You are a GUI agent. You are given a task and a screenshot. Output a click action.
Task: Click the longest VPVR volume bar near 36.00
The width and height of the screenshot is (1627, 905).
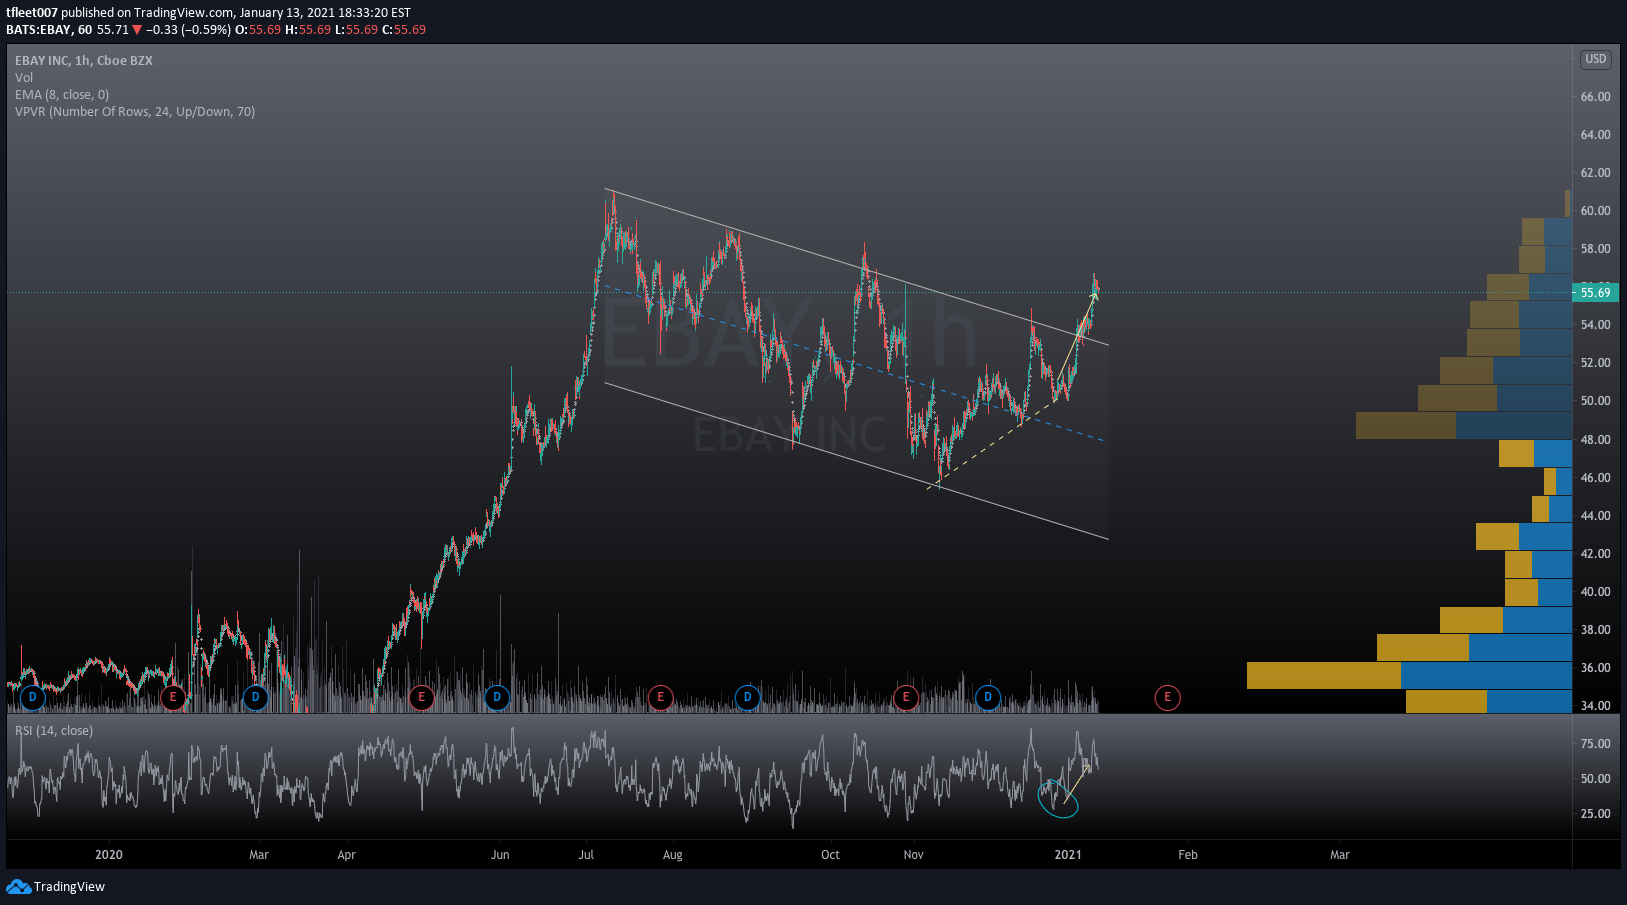click(x=1409, y=675)
